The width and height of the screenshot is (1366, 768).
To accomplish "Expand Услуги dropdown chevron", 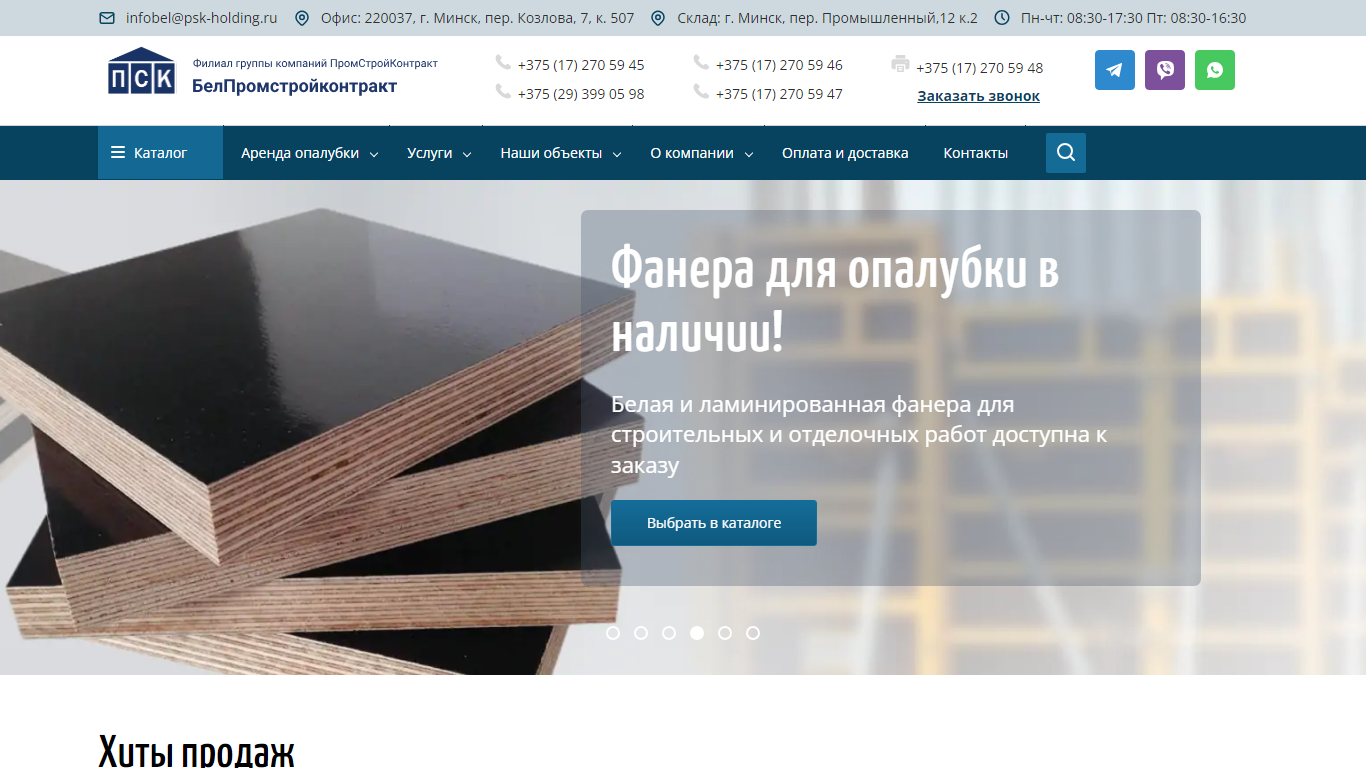I will tap(467, 155).
